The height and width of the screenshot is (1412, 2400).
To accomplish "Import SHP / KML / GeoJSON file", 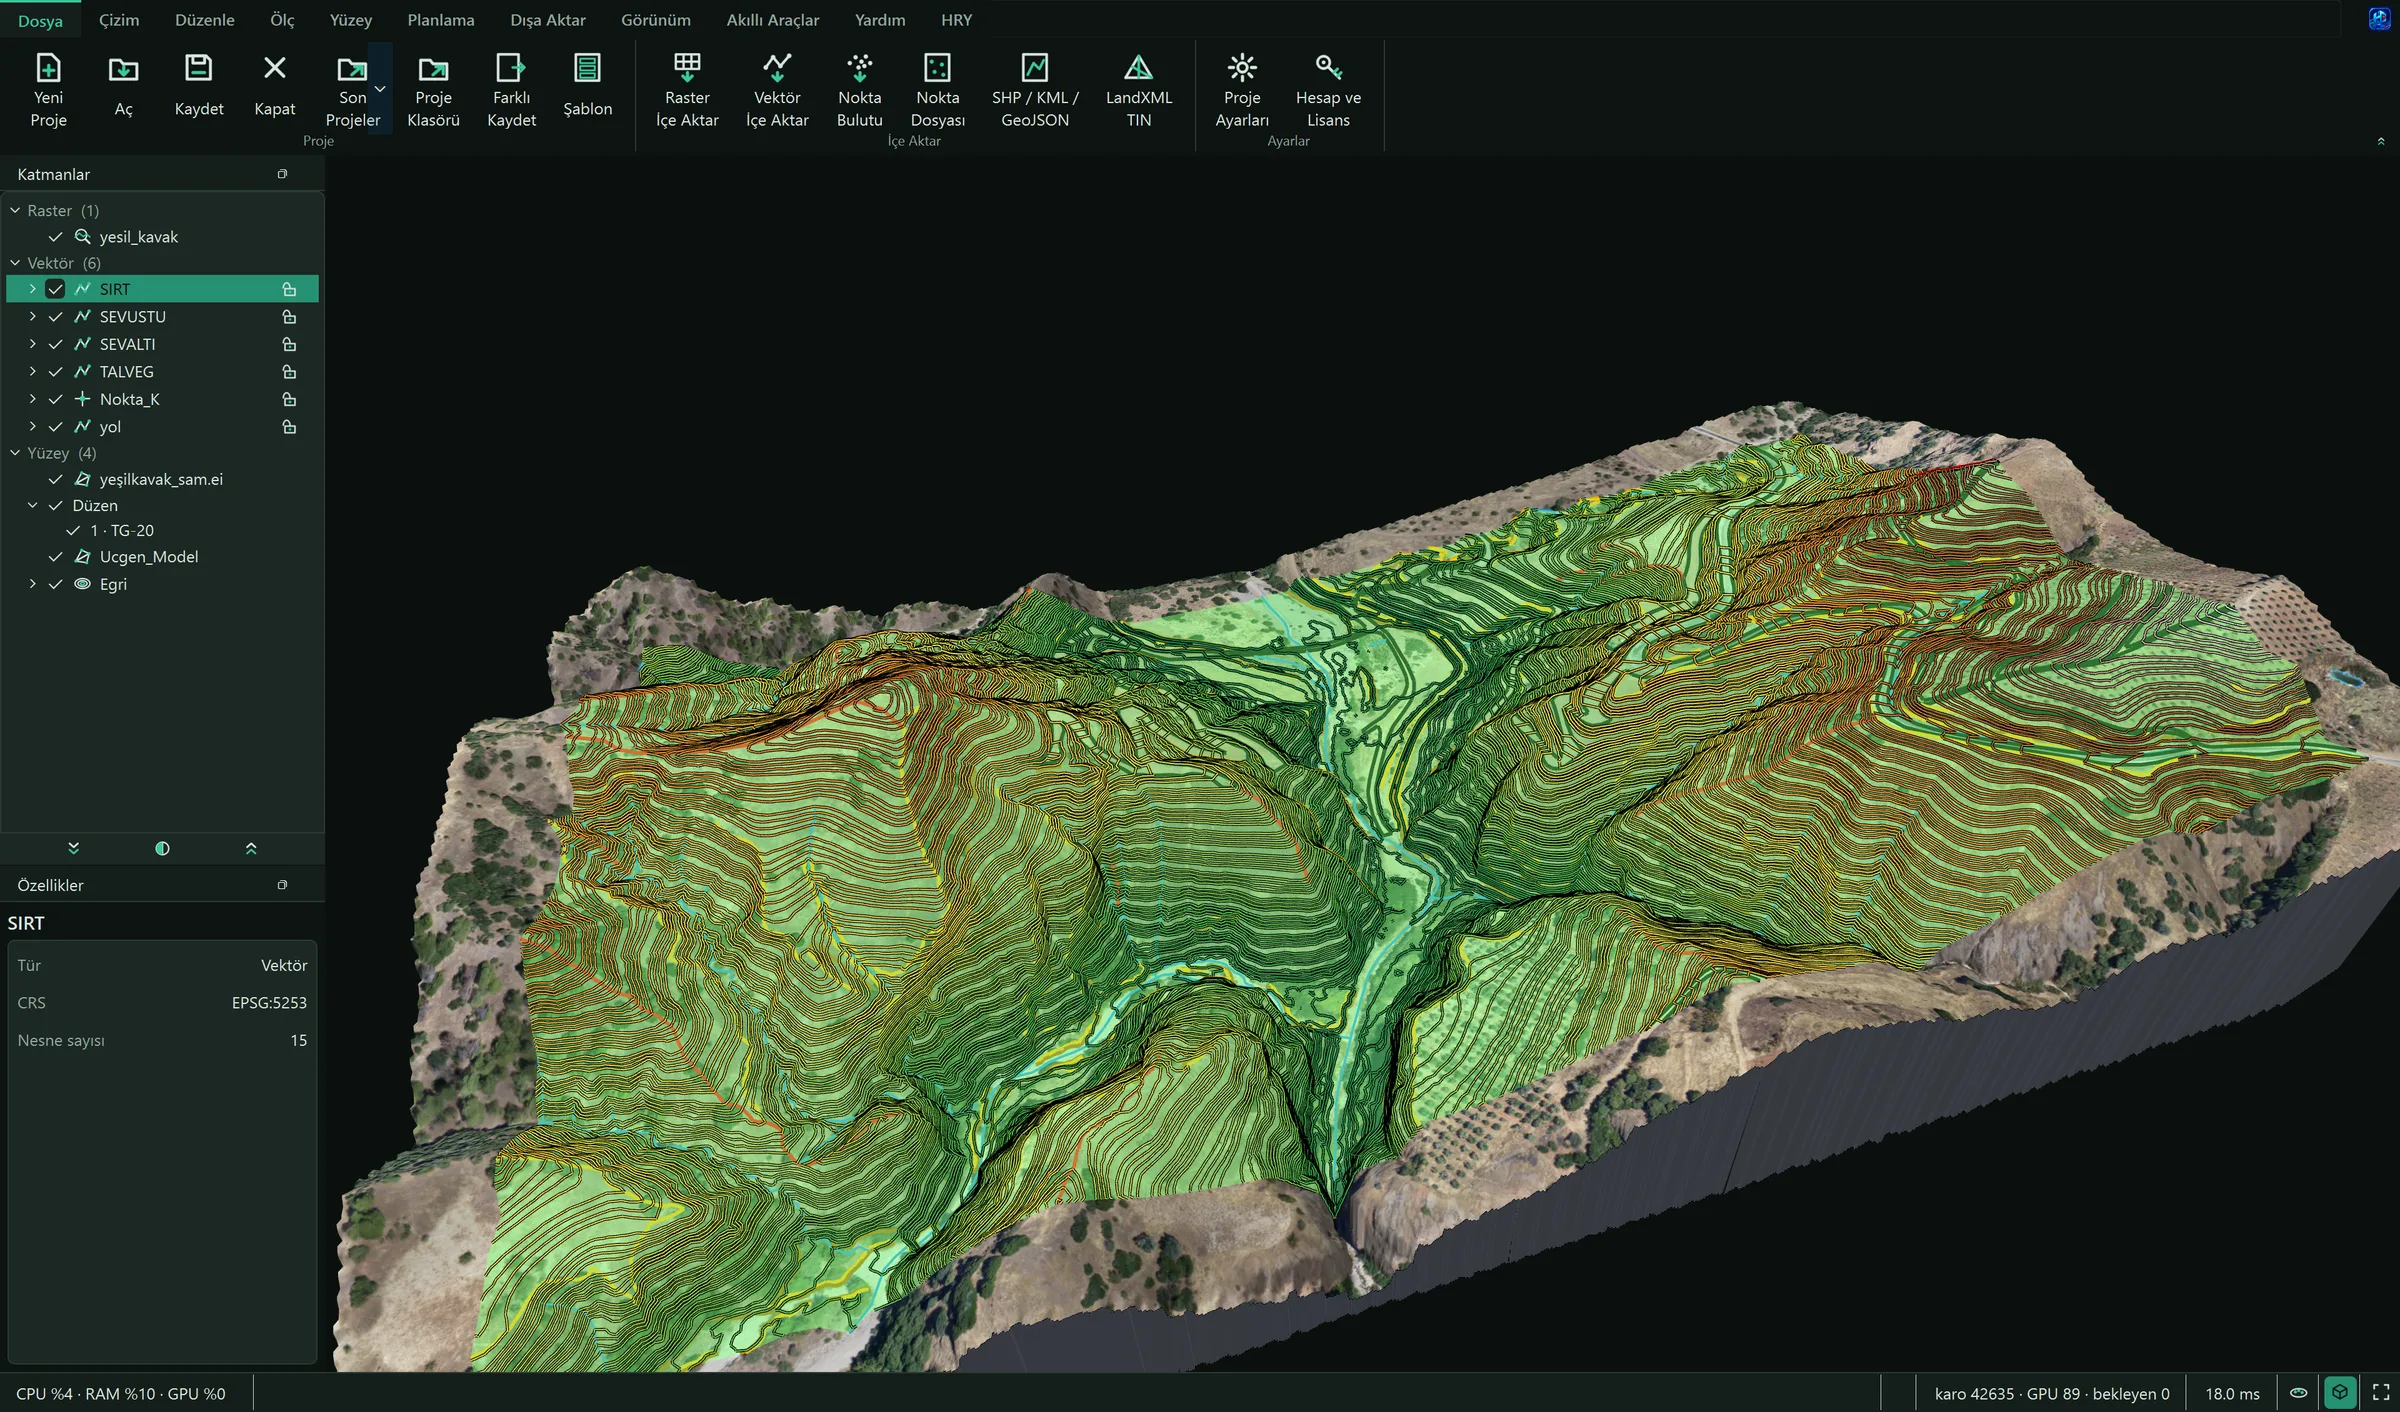I will tap(1035, 90).
